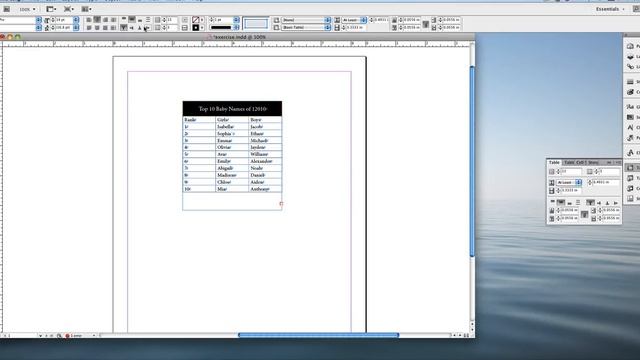Set text rotation 90° in the Control panel
The height and width of the screenshot is (360, 640).
pos(132,28)
